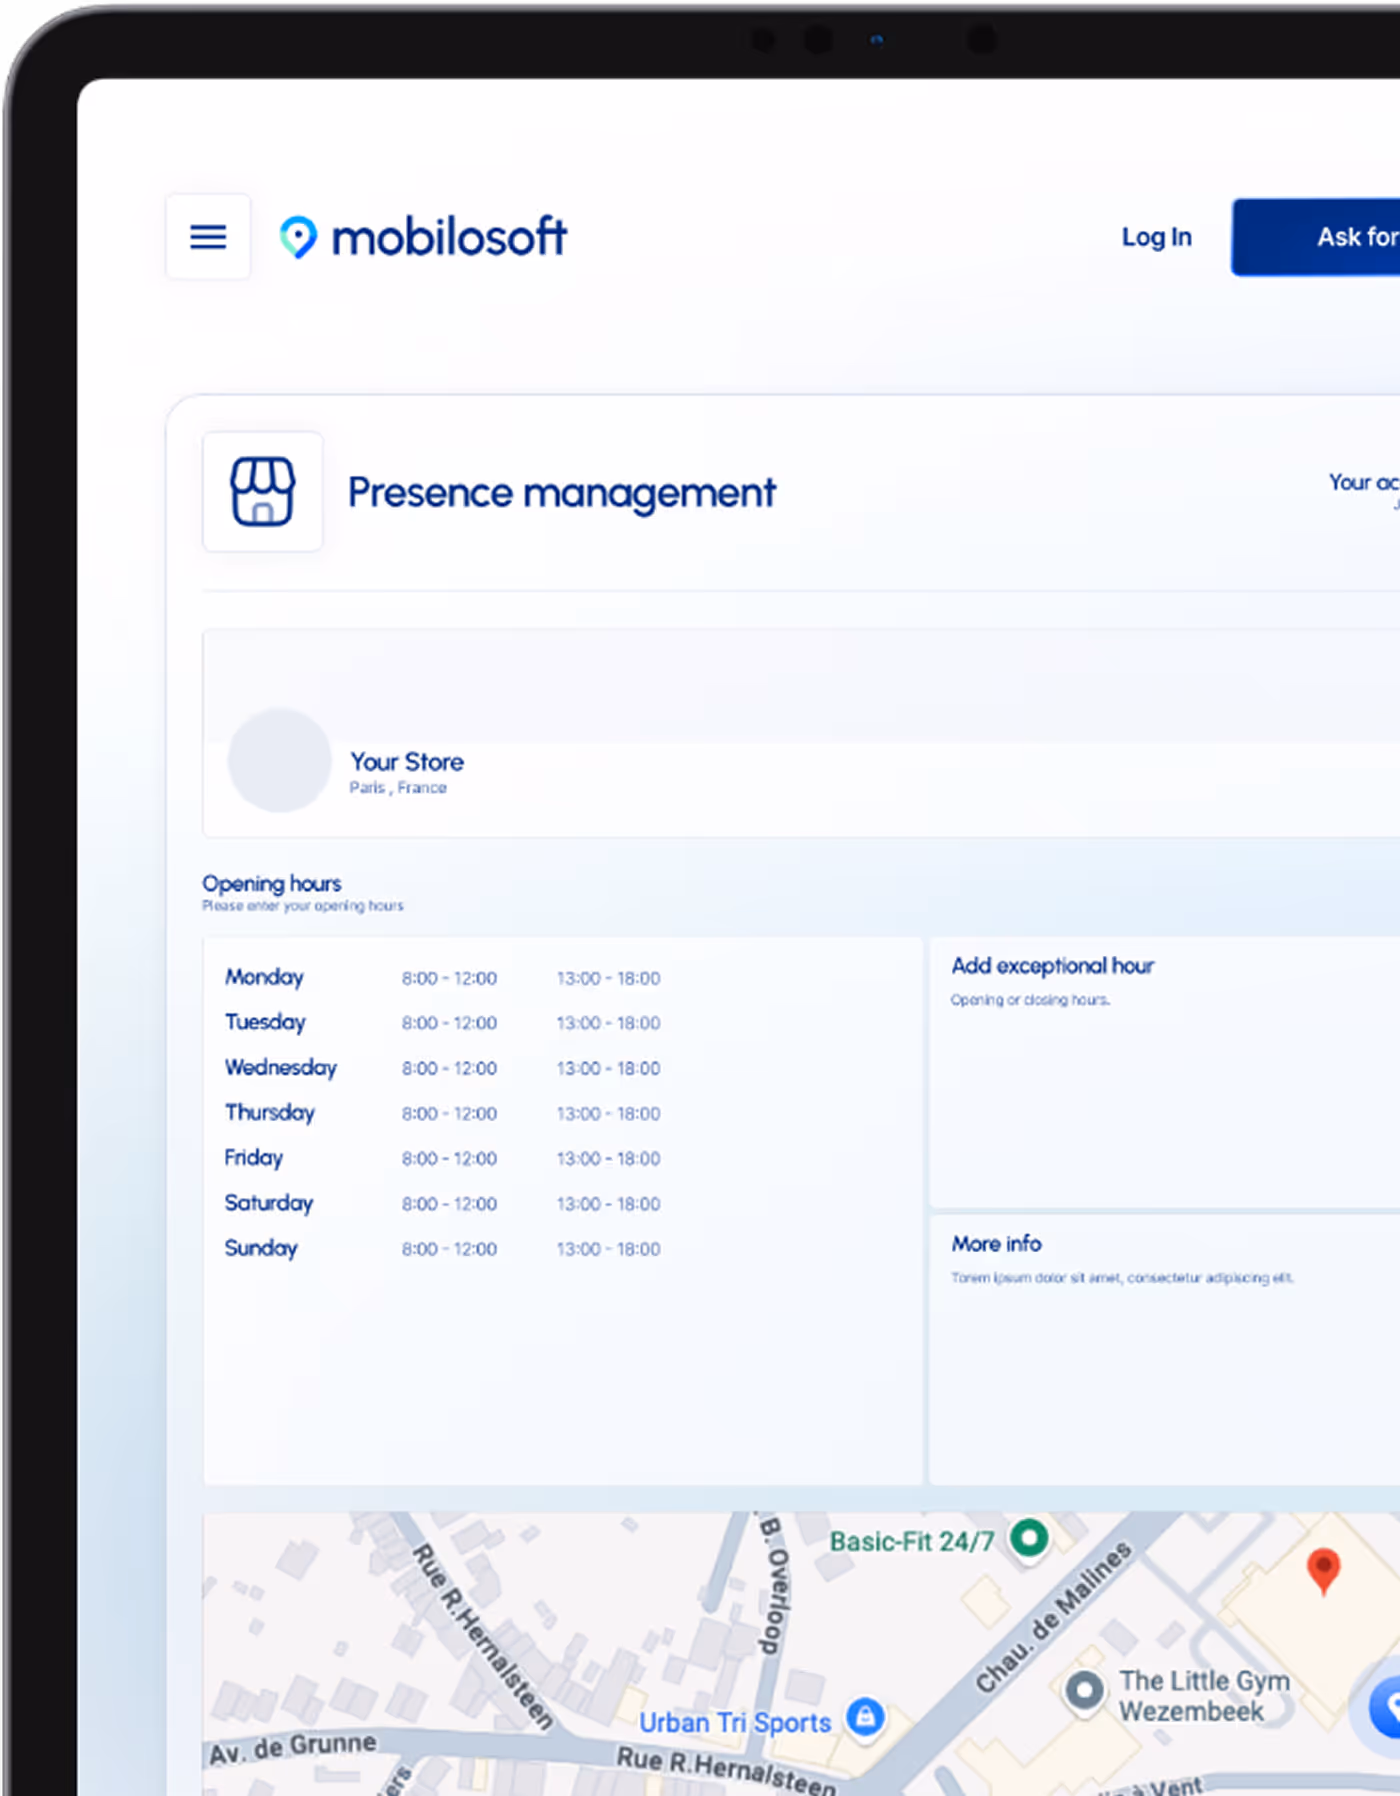The image size is (1400, 1796).
Task: Select the Thursday row label
Action: (x=270, y=1112)
